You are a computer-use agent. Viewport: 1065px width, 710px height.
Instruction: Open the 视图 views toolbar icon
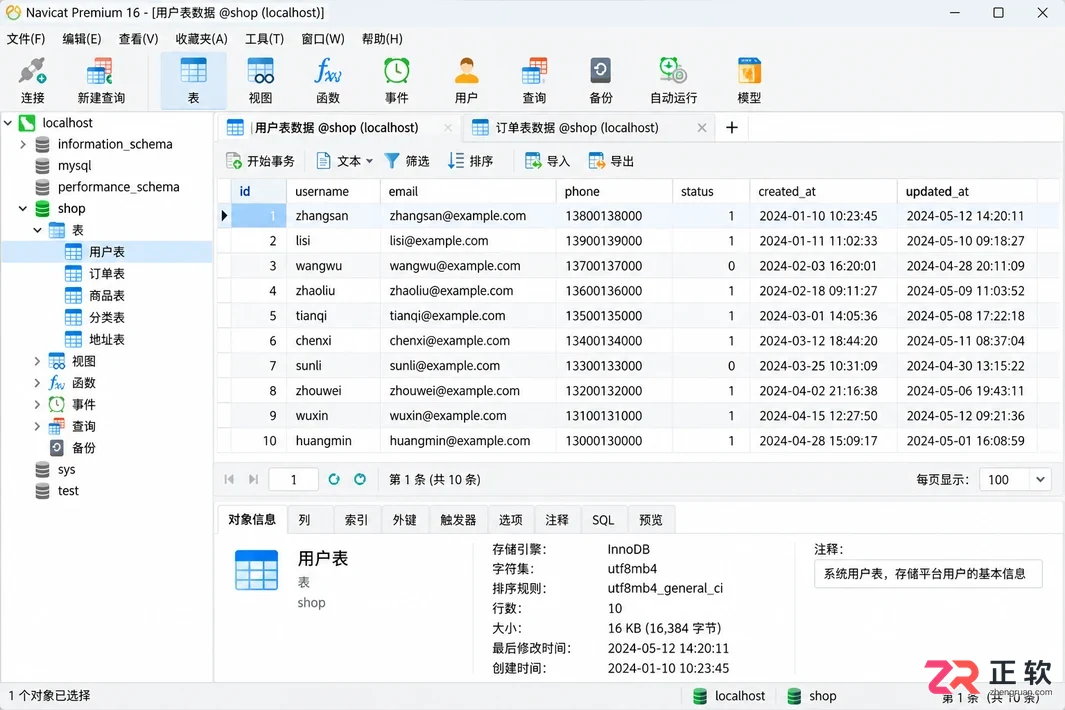tap(260, 80)
